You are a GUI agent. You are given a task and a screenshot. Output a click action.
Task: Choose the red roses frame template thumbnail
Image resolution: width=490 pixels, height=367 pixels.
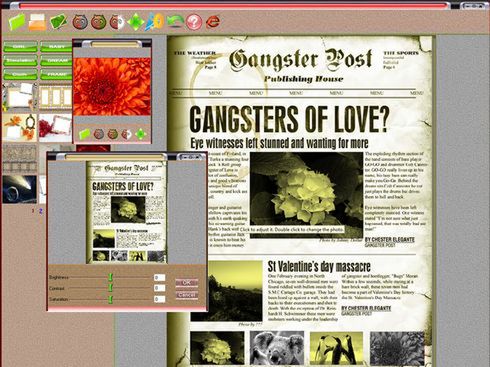point(55,128)
